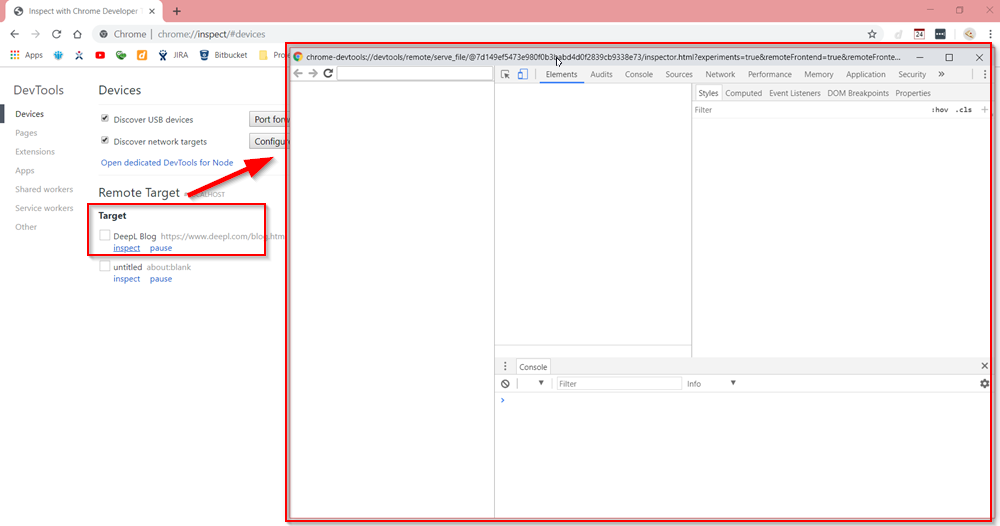
Task: Switch to the Performance tab
Action: point(770,75)
